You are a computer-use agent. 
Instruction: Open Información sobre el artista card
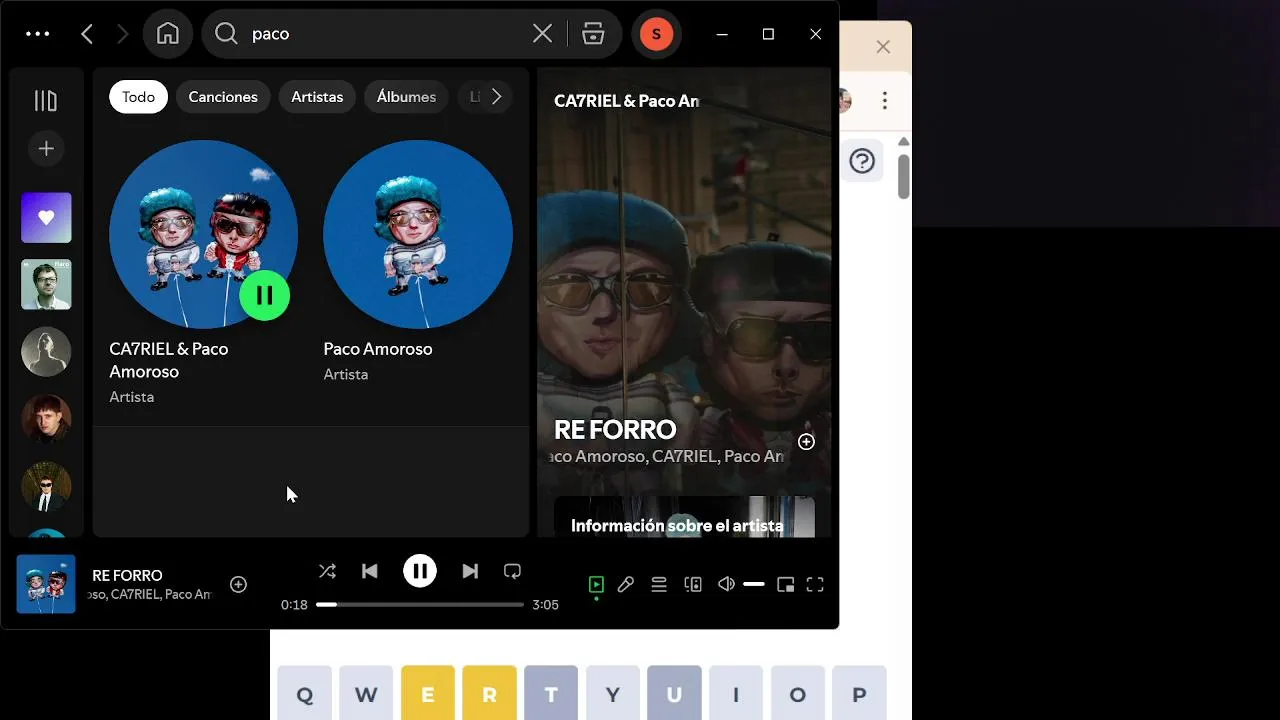(x=684, y=517)
